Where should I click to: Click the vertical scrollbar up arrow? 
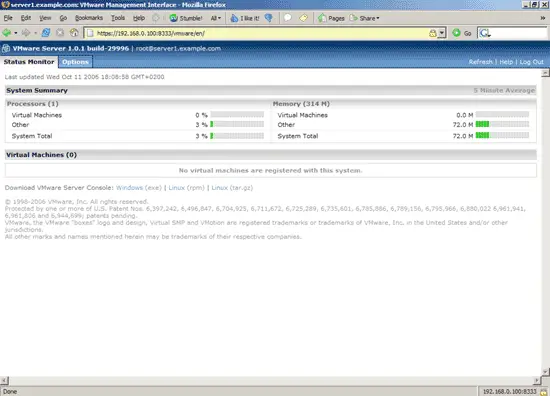click(545, 73)
